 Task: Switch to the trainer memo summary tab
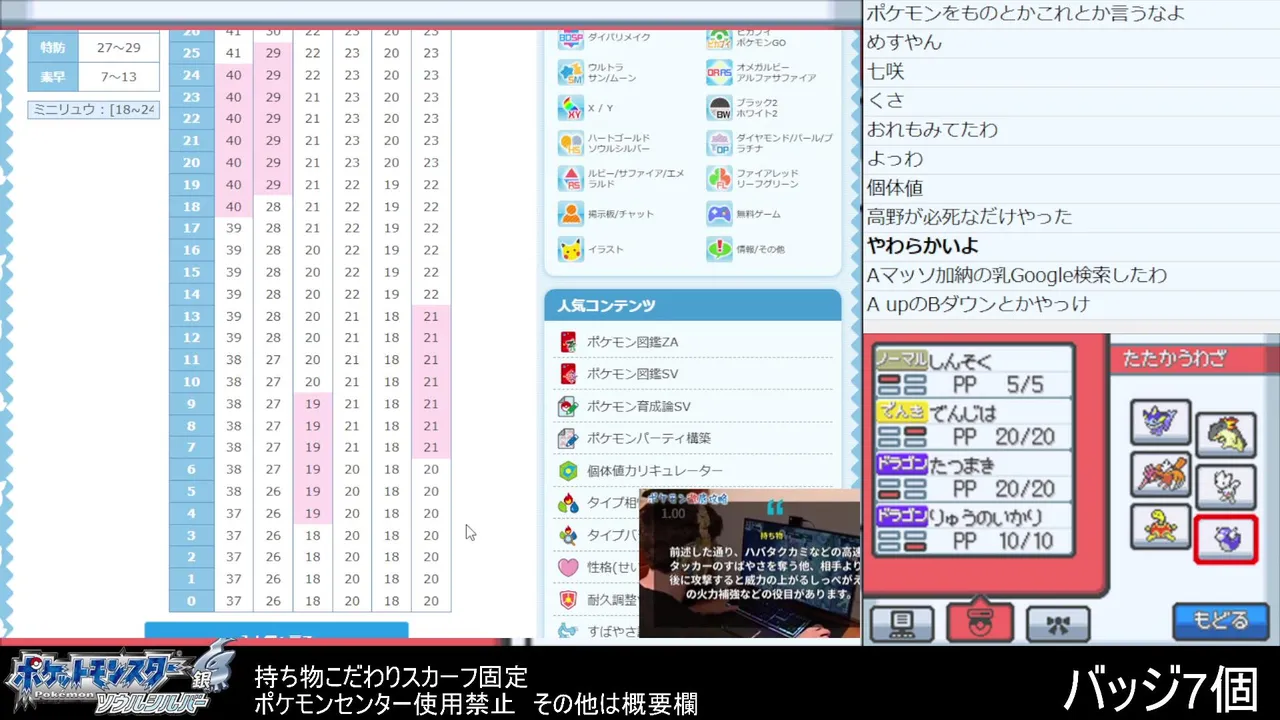[x=902, y=623]
